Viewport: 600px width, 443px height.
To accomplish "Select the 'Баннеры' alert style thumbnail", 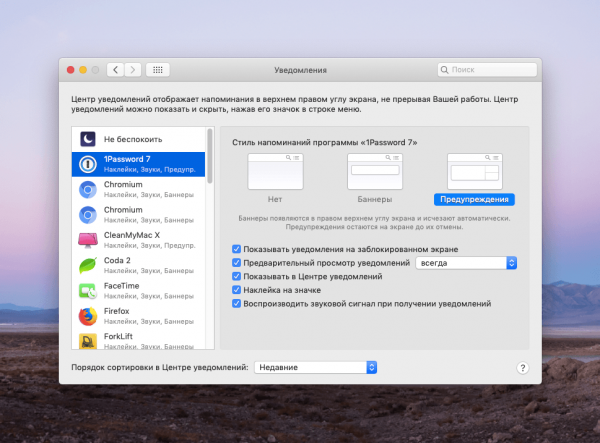I will pyautogui.click(x=375, y=171).
